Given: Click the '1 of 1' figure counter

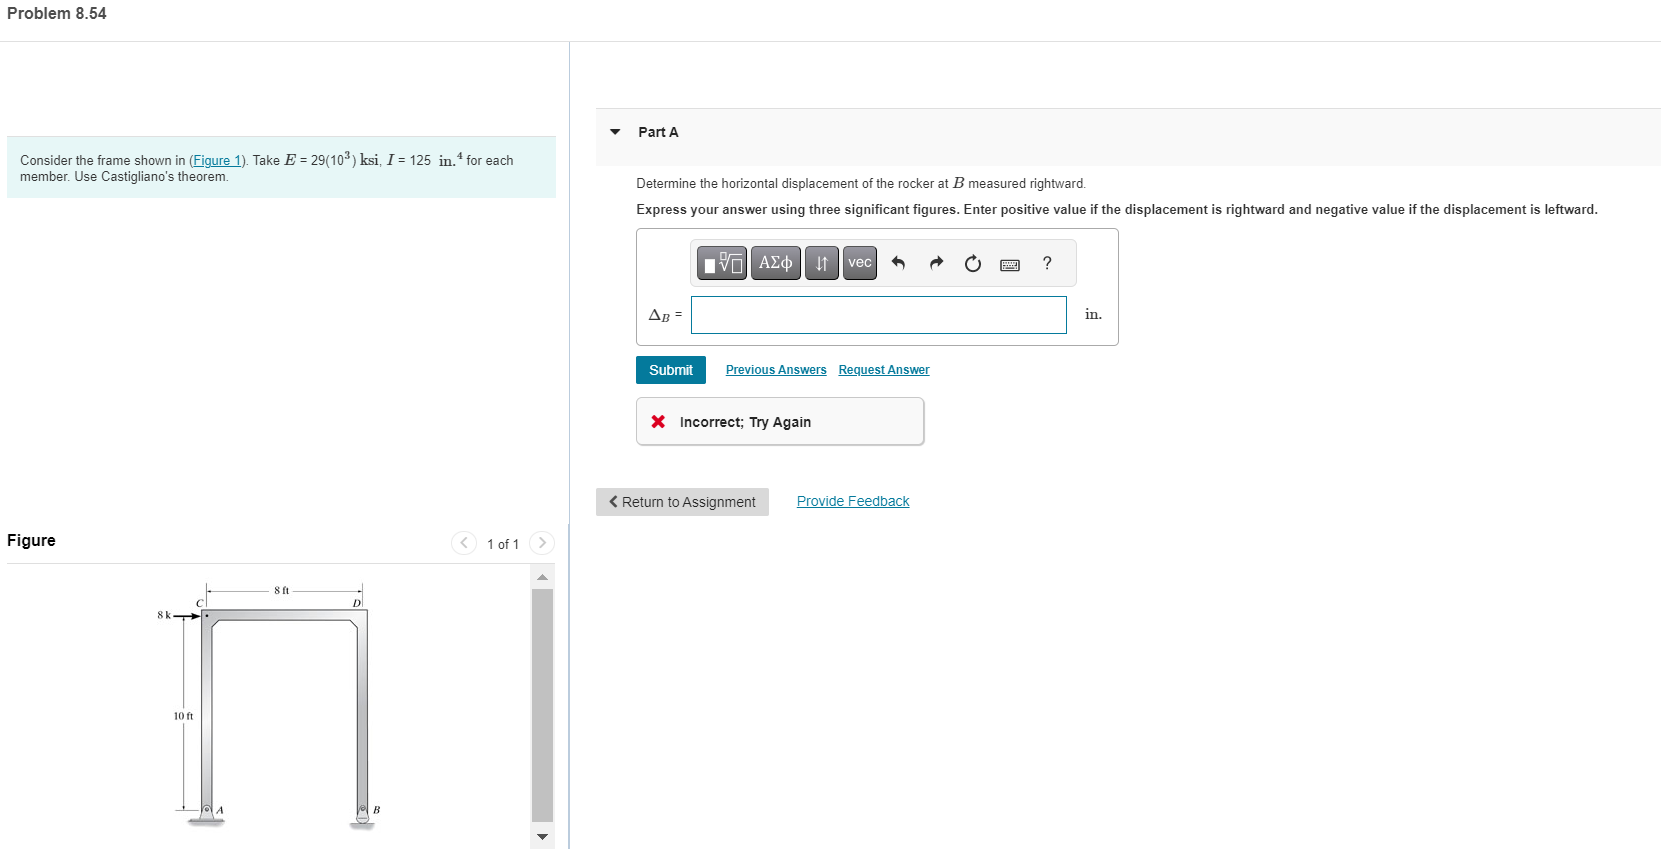Looking at the screenshot, I should (503, 544).
